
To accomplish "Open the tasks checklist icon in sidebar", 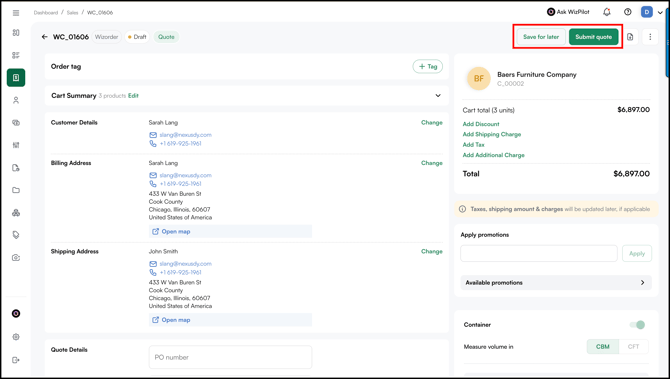I will 16,55.
